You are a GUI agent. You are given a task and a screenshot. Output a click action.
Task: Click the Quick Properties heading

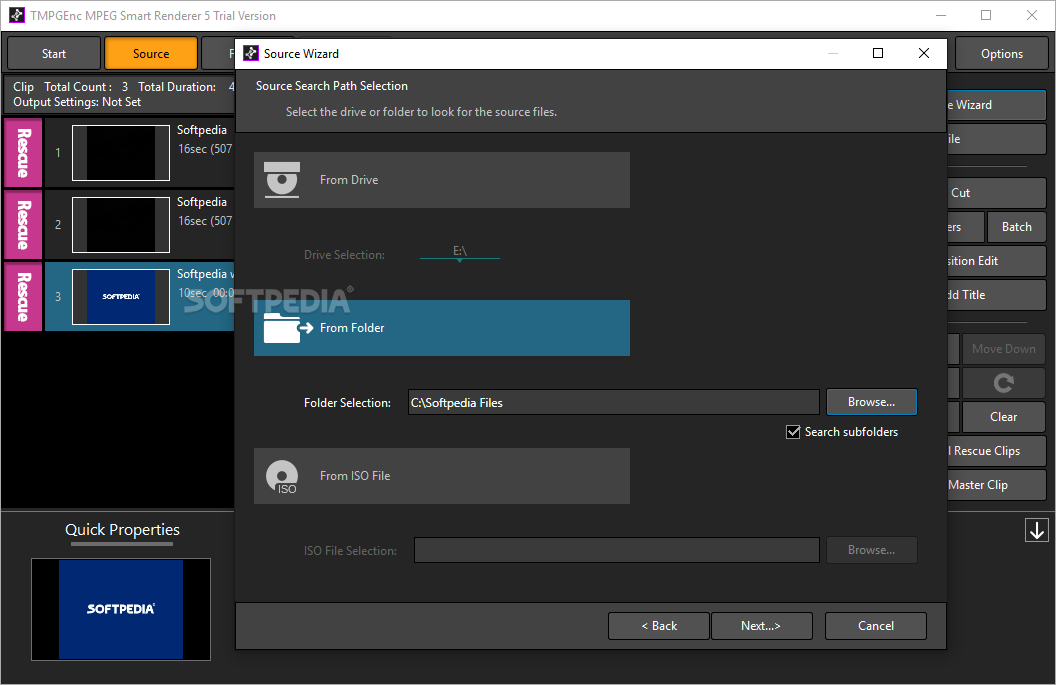[123, 529]
